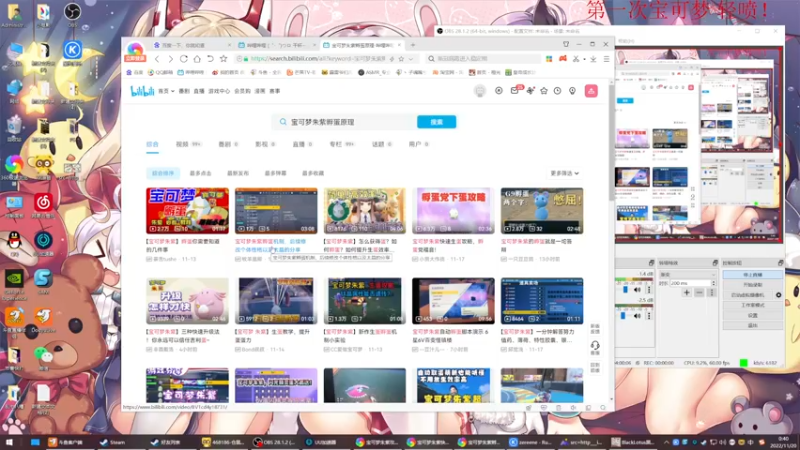Open the bilibili user avatar
This screenshot has width=800, height=450.
point(480,91)
